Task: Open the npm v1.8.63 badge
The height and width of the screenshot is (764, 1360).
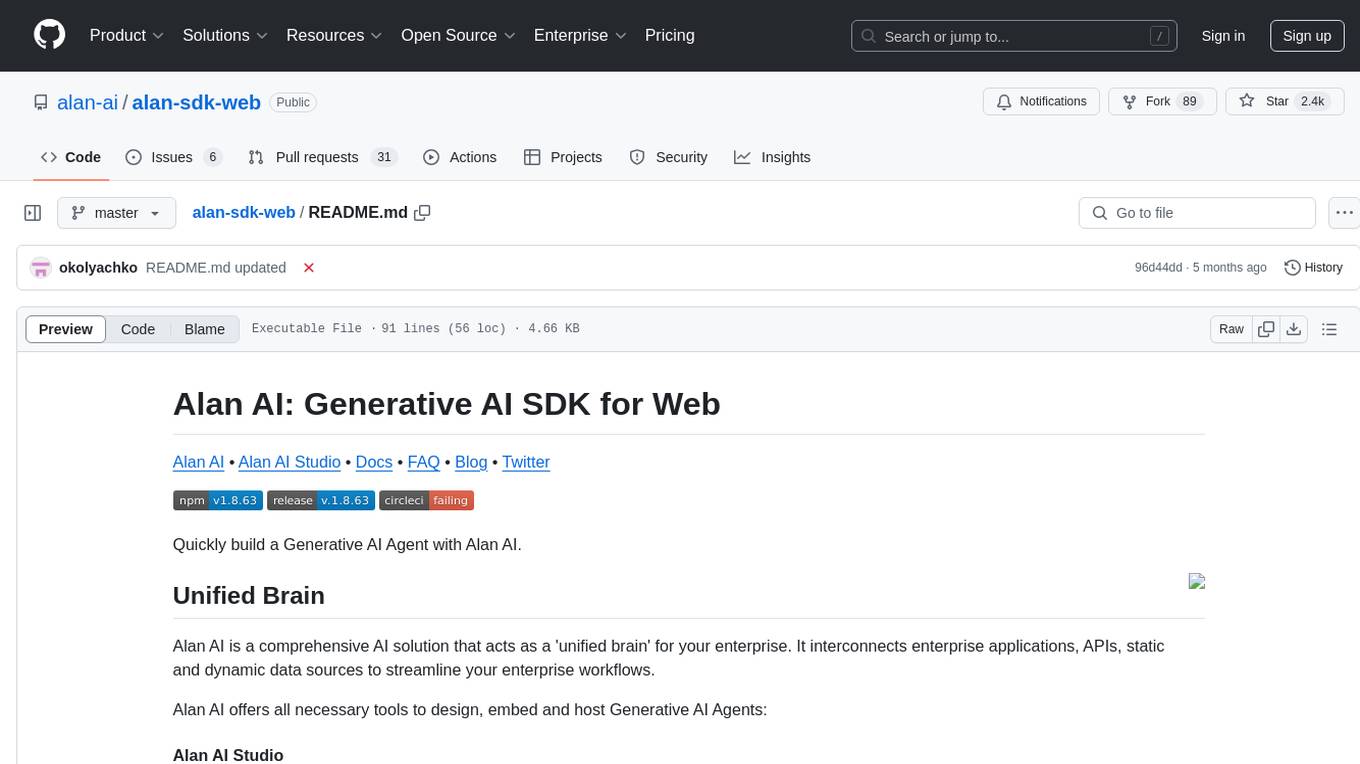Action: coord(218,500)
